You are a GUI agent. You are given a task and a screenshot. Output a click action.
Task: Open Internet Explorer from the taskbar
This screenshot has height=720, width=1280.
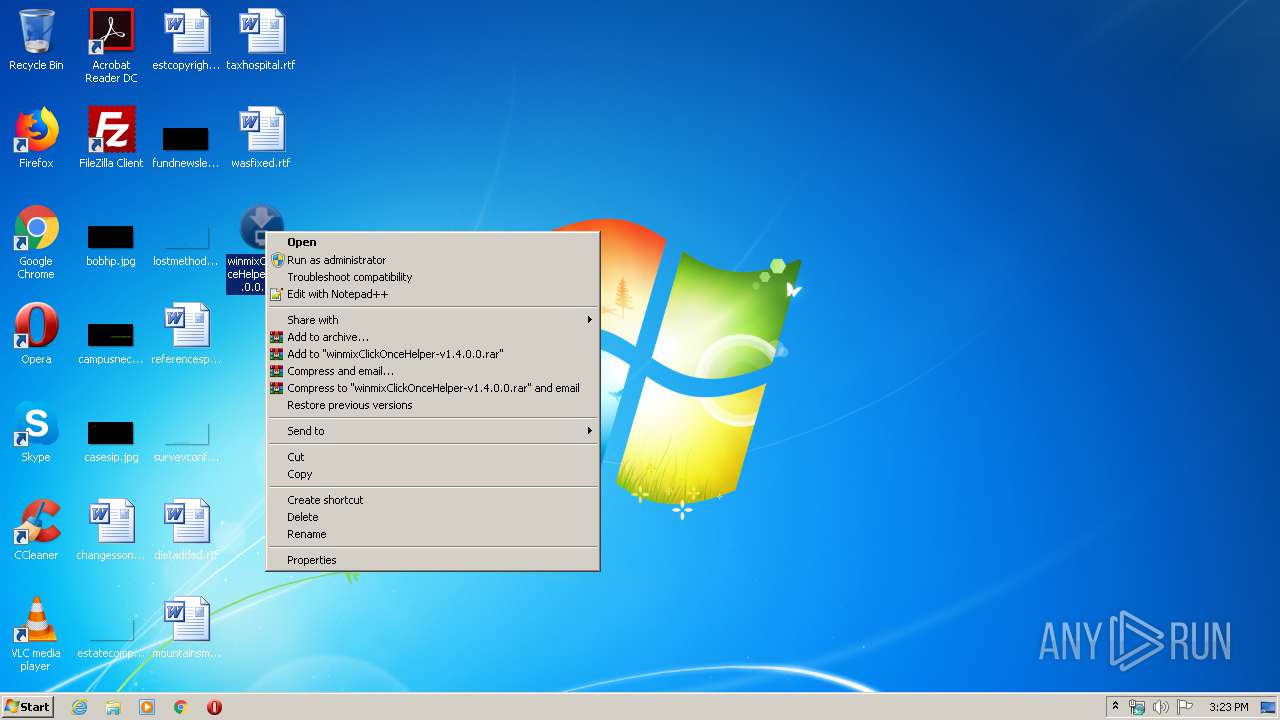click(79, 707)
